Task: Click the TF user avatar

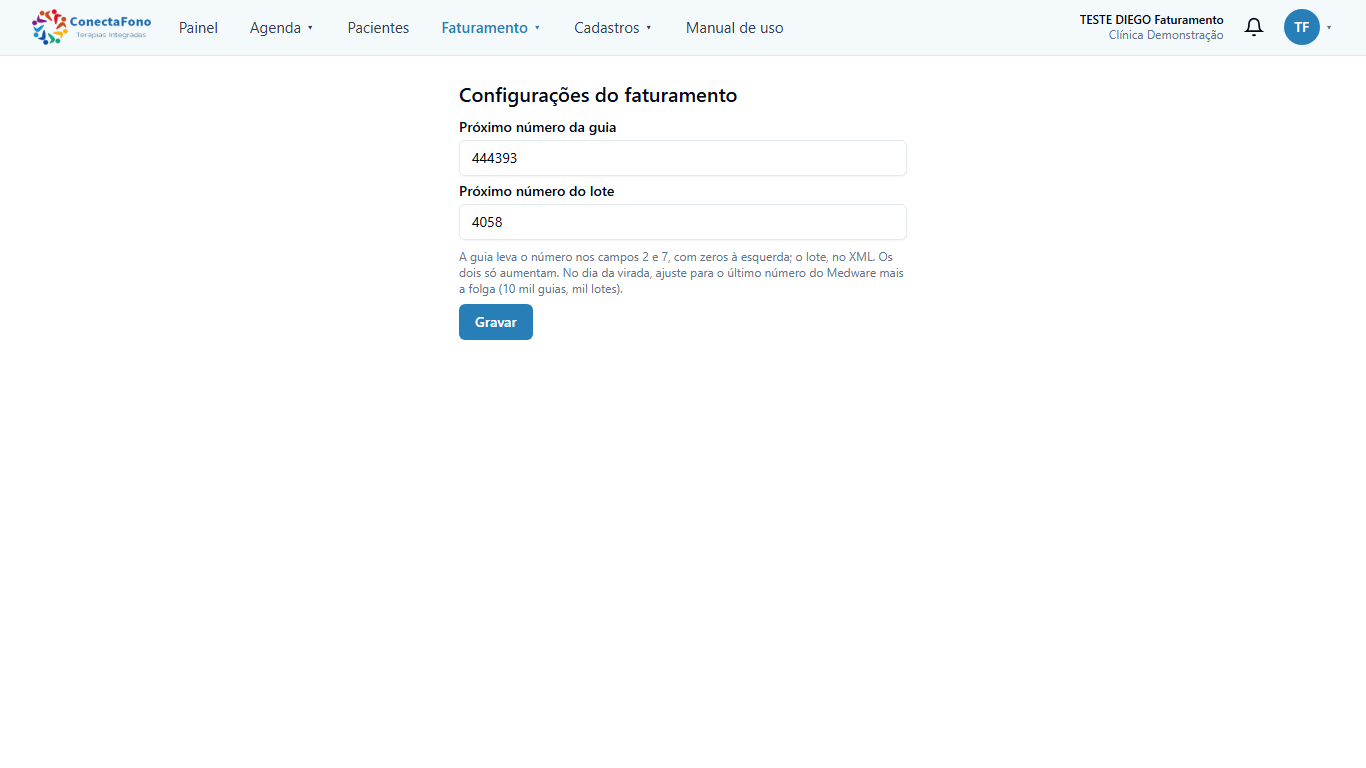Action: (x=1302, y=27)
